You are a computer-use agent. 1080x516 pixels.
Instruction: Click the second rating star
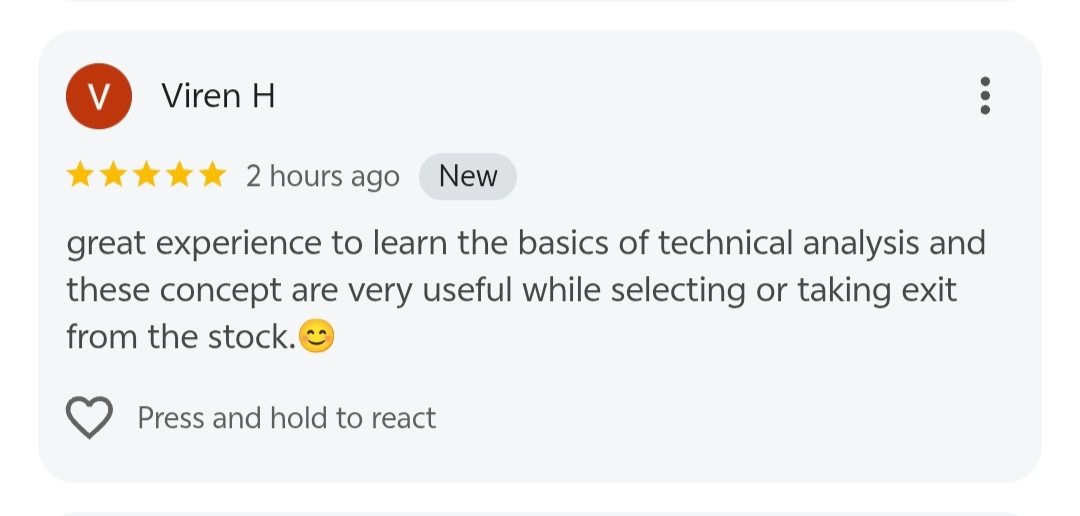pos(114,176)
